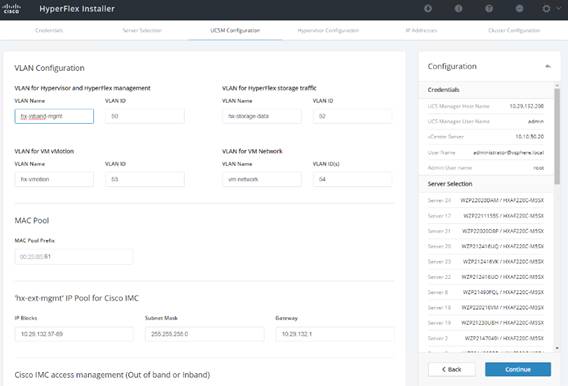The image size is (568, 386).
Task: Click the Back button
Action: pyautogui.click(x=451, y=369)
